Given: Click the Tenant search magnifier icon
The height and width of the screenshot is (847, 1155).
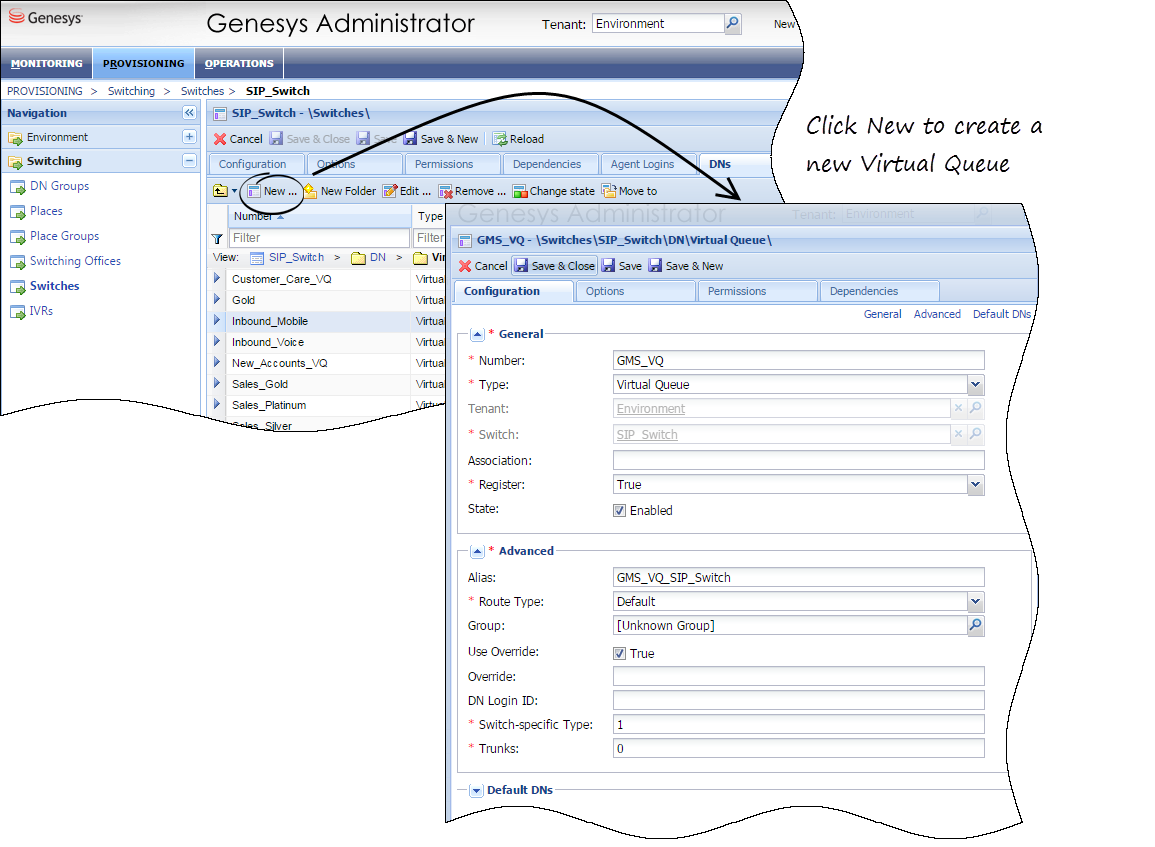Looking at the screenshot, I should pyautogui.click(x=733, y=24).
